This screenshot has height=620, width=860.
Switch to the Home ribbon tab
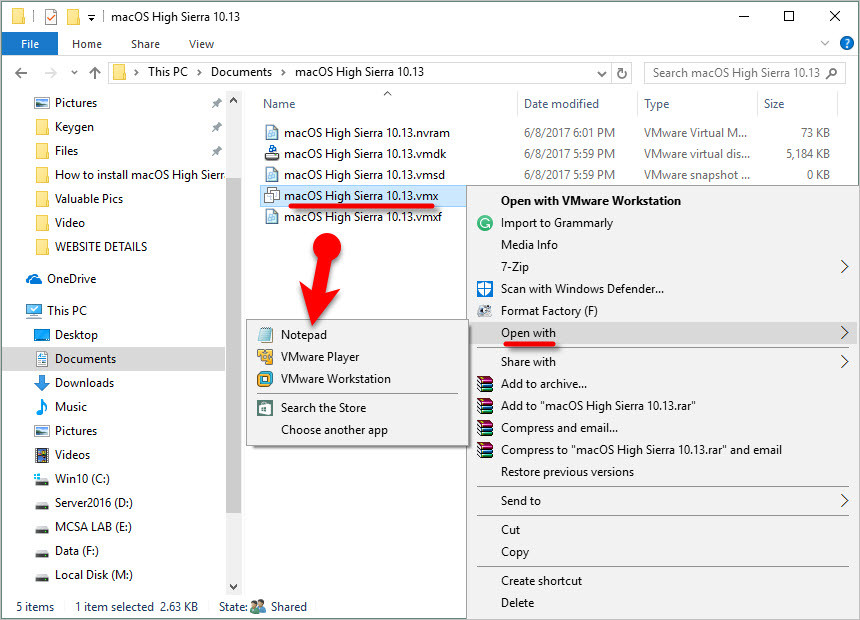click(87, 44)
